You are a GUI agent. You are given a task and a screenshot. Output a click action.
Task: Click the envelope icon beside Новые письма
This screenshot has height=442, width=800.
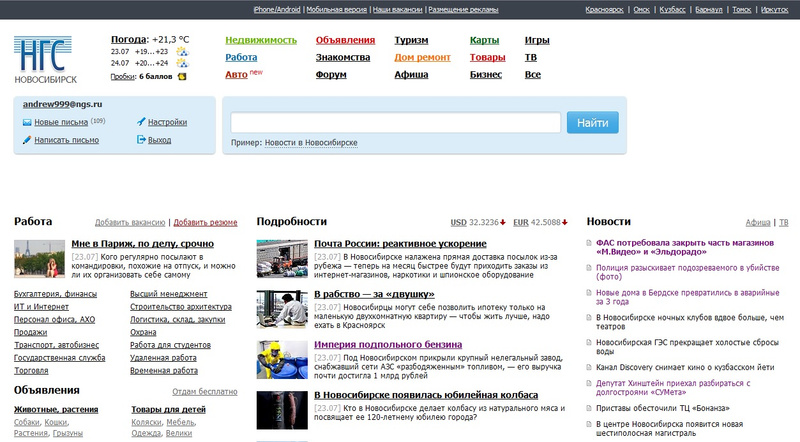click(25, 123)
